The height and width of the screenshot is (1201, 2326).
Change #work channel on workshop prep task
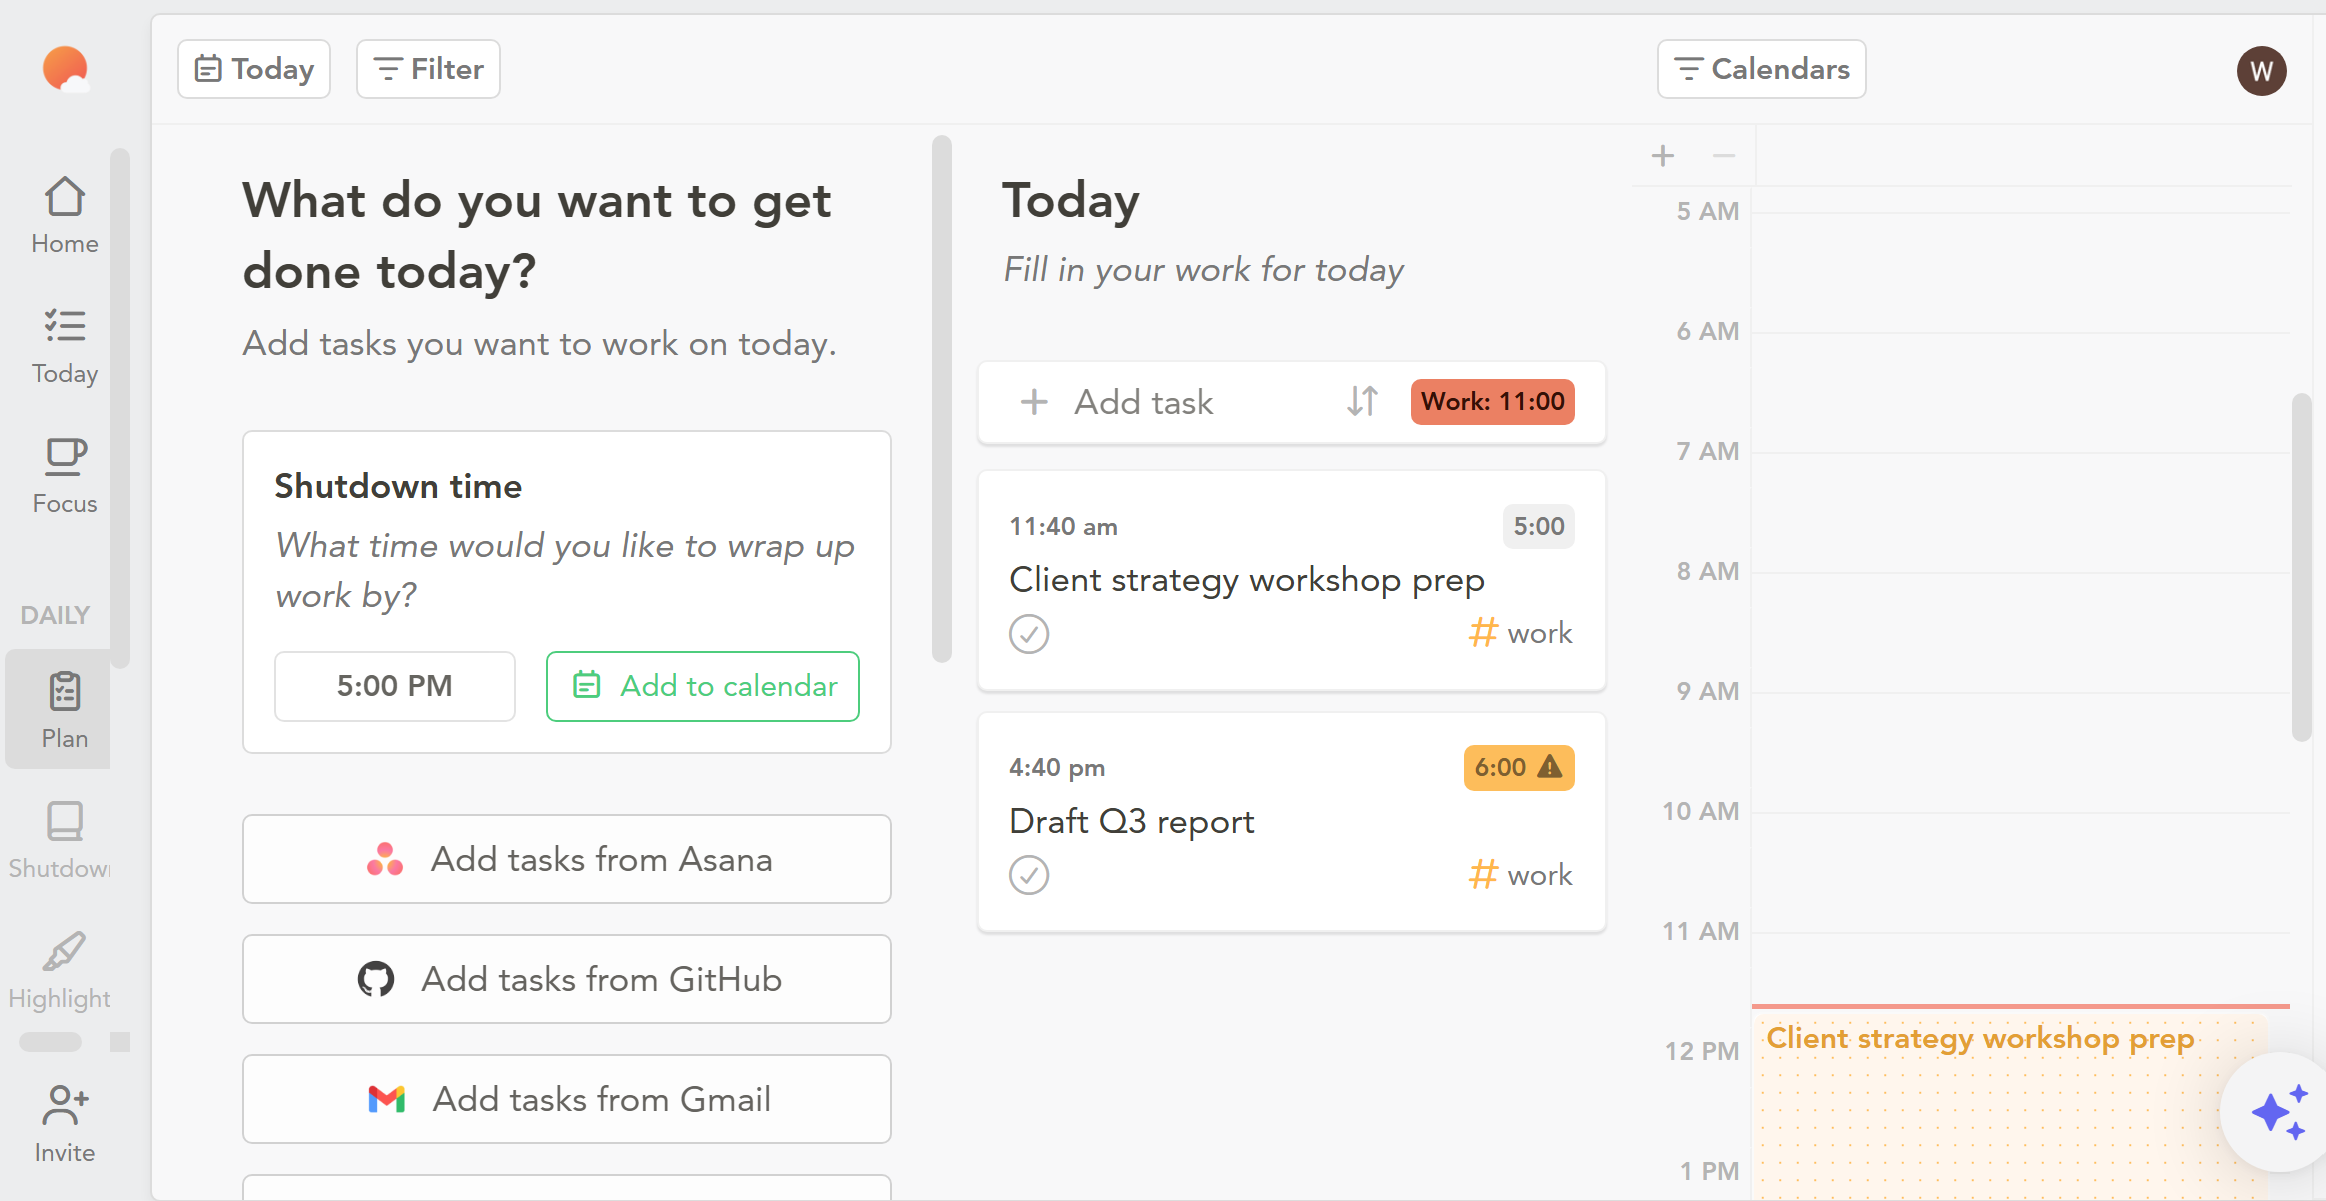[x=1520, y=633]
